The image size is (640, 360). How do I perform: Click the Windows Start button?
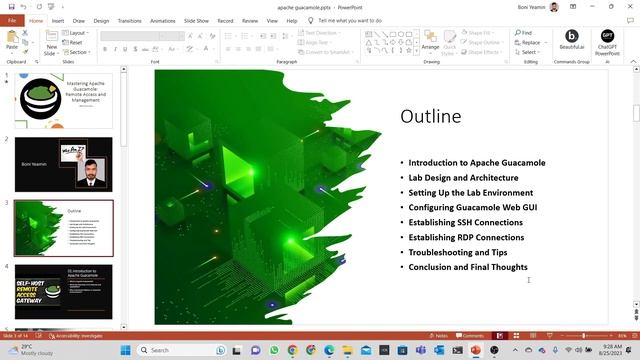point(126,350)
